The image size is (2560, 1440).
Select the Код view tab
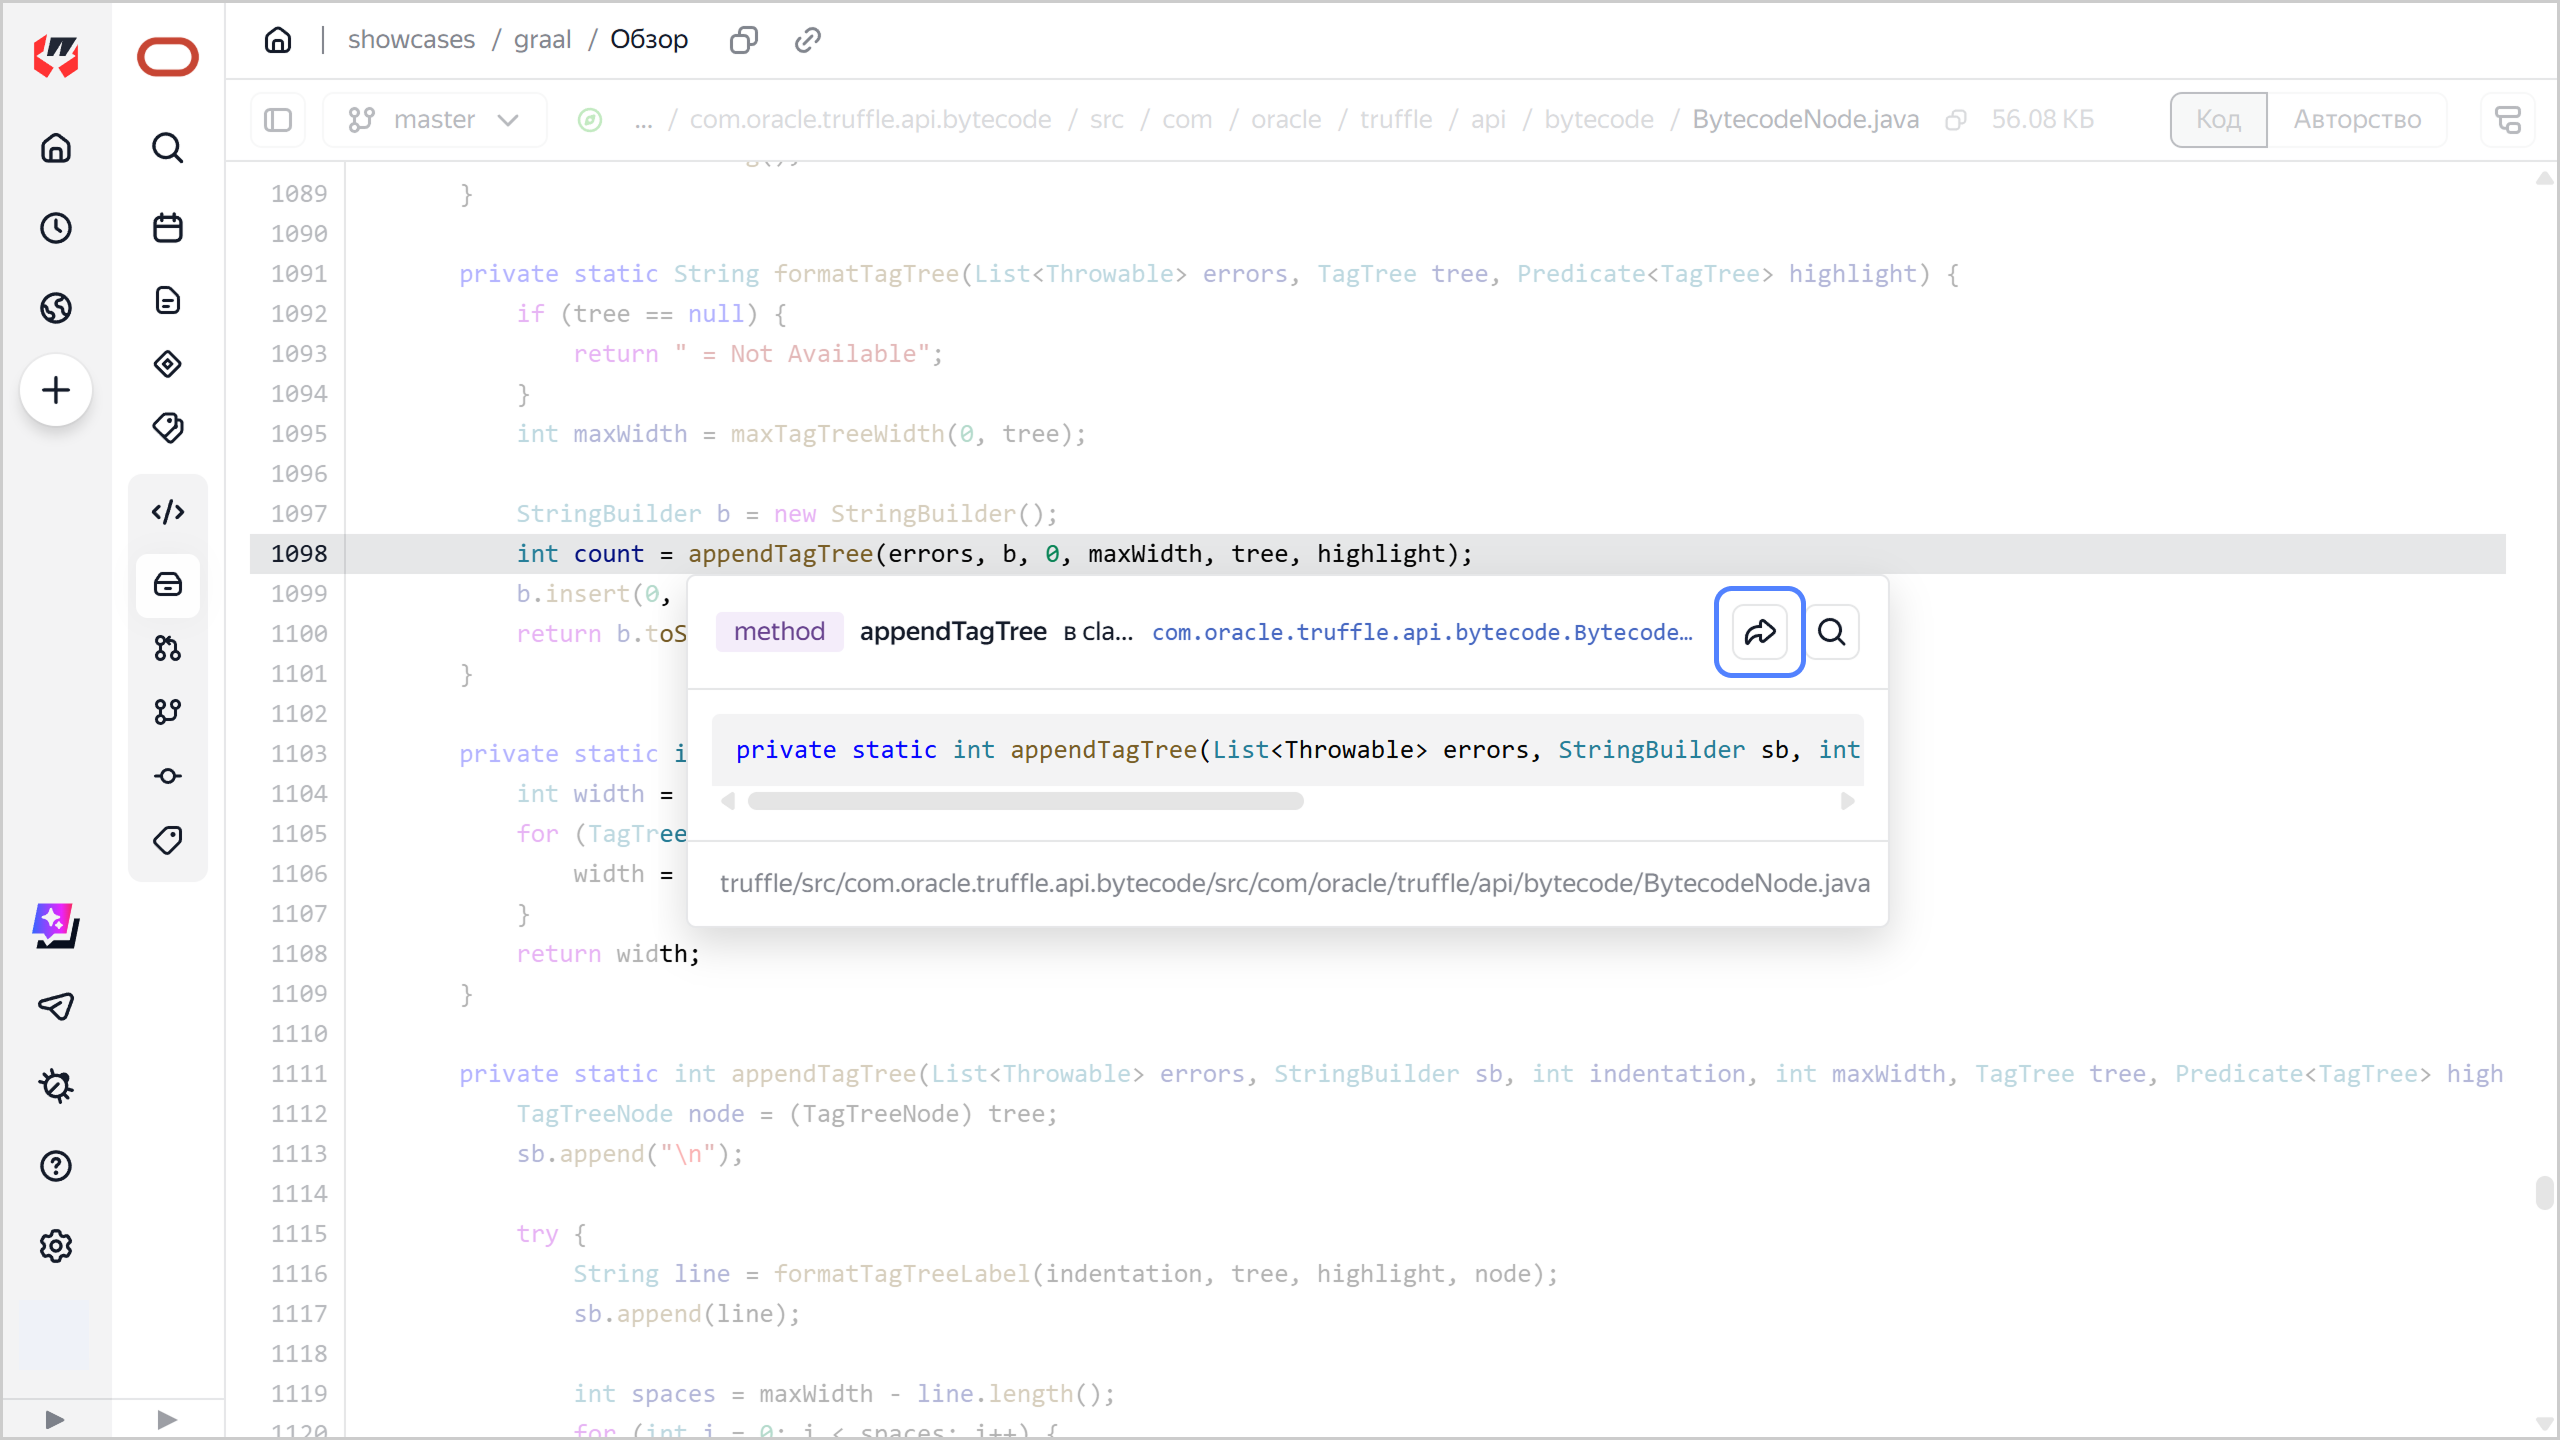(2217, 120)
